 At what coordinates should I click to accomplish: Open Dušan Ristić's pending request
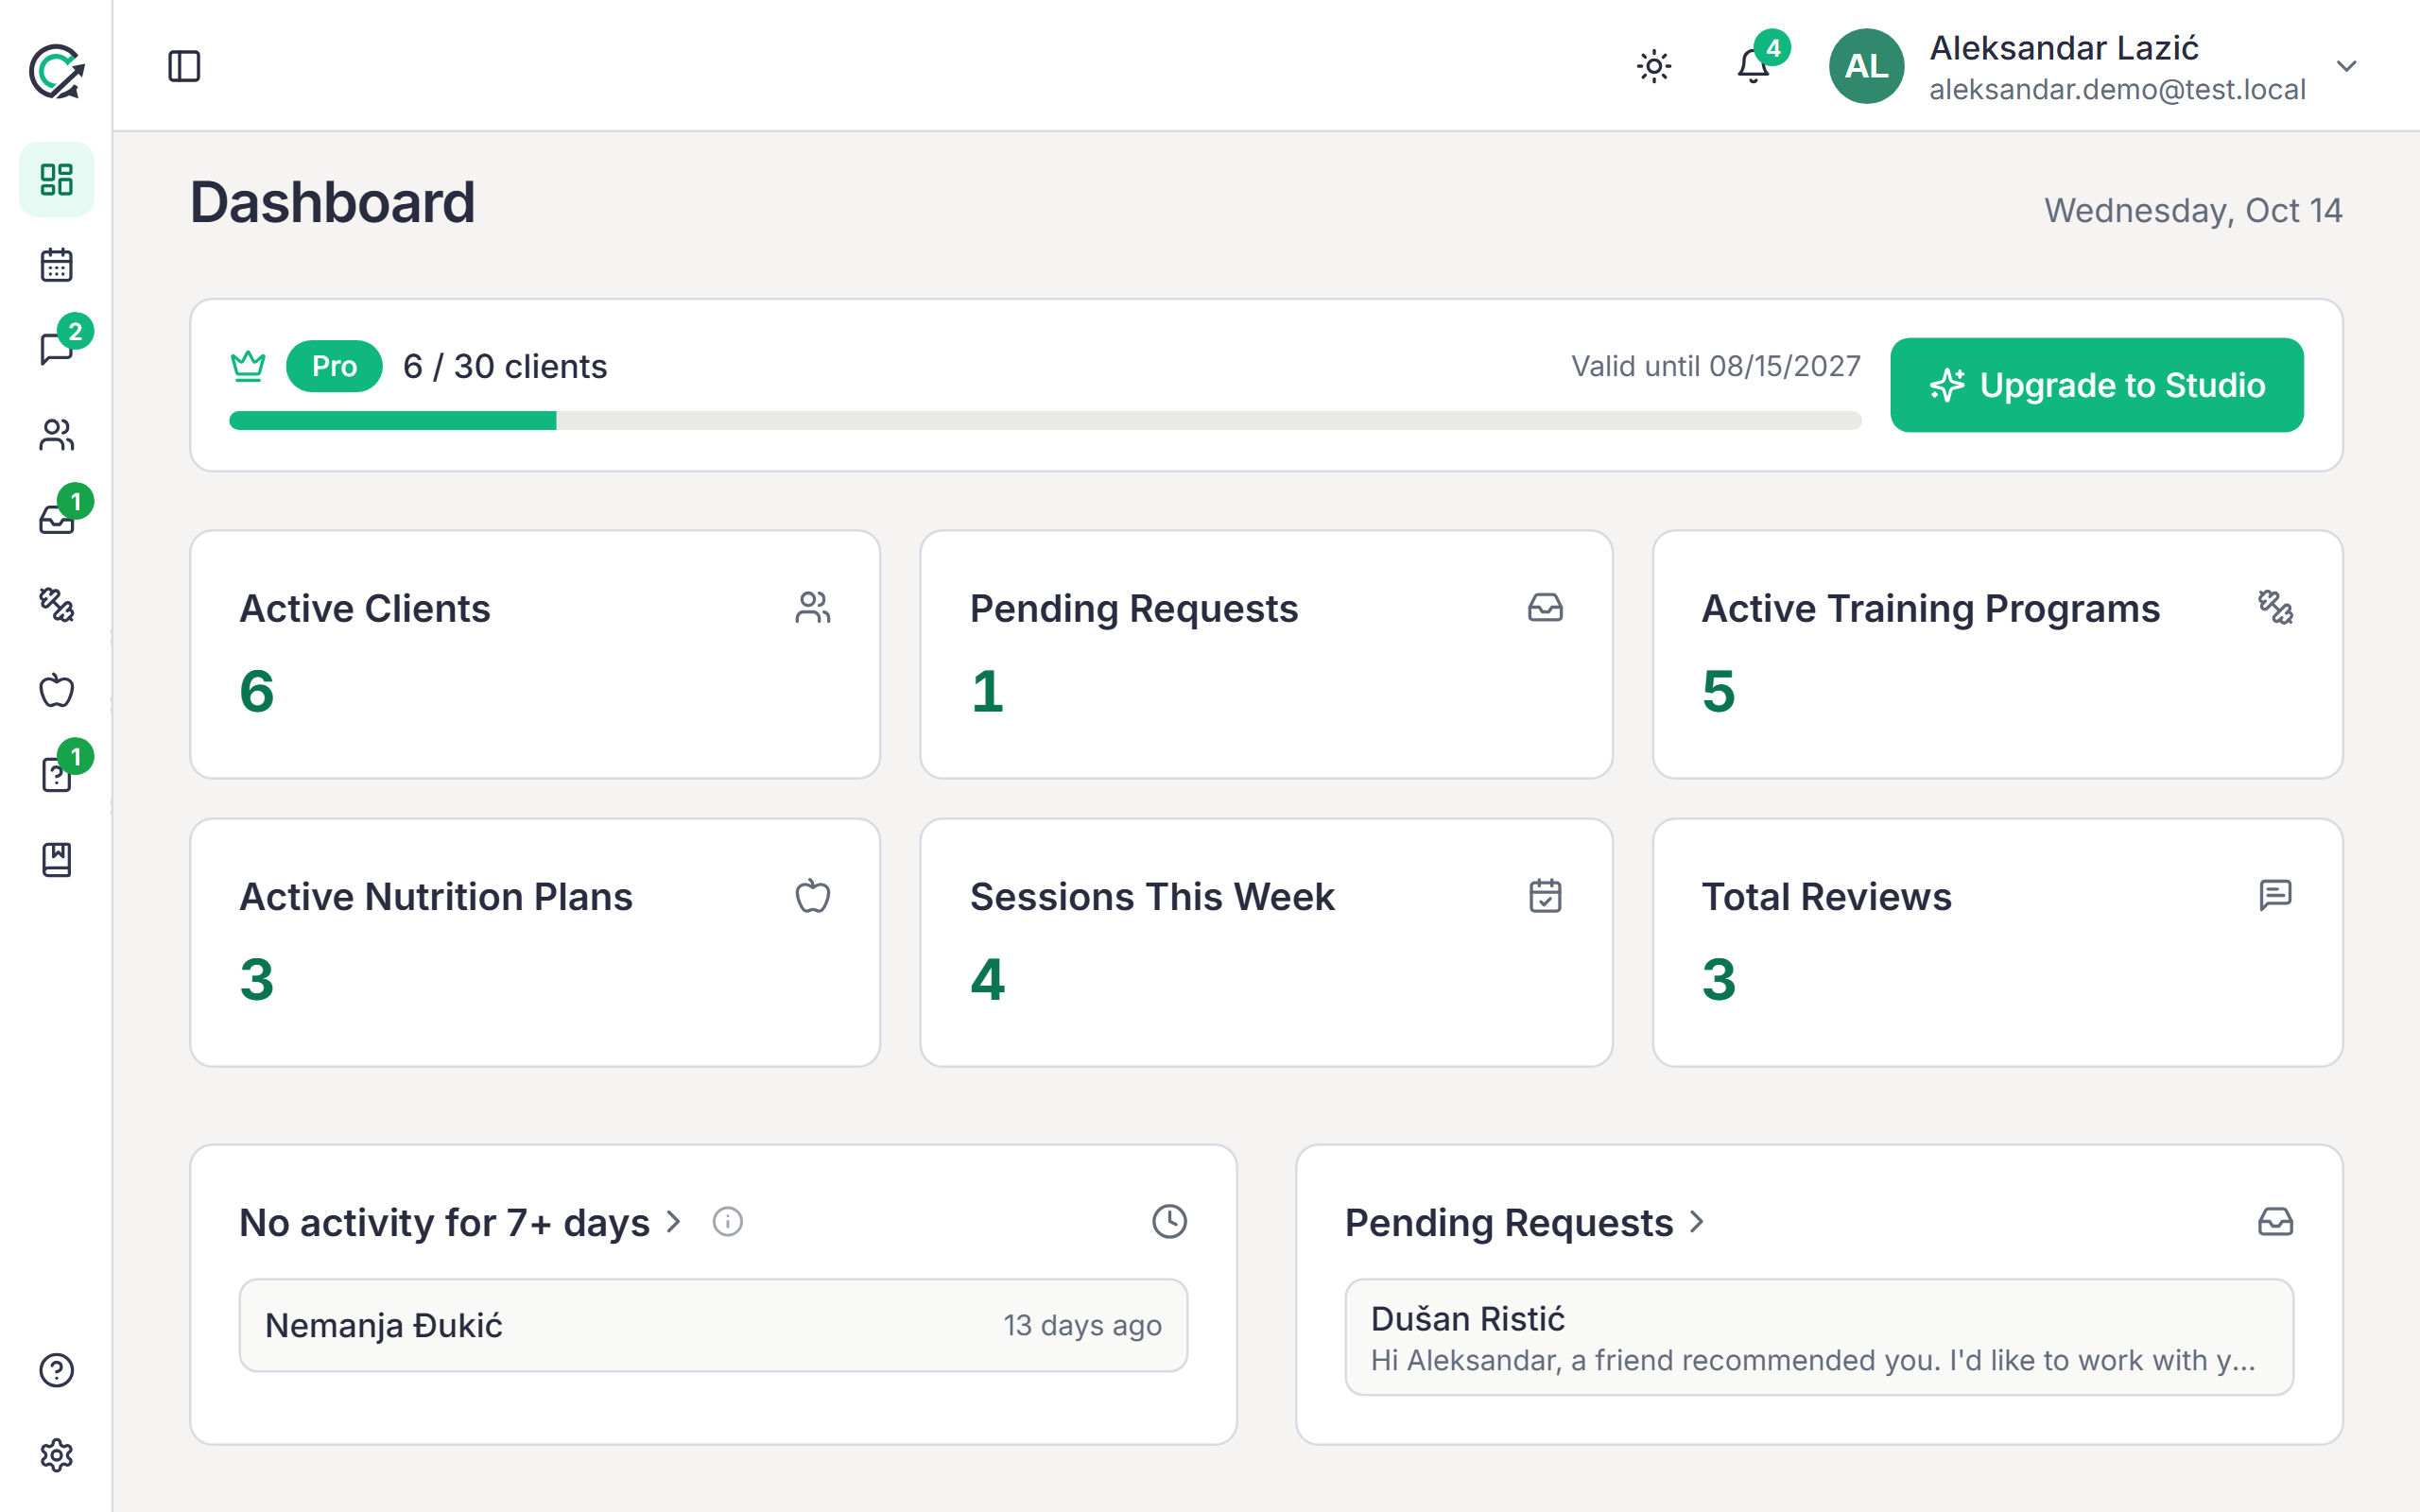(1819, 1337)
